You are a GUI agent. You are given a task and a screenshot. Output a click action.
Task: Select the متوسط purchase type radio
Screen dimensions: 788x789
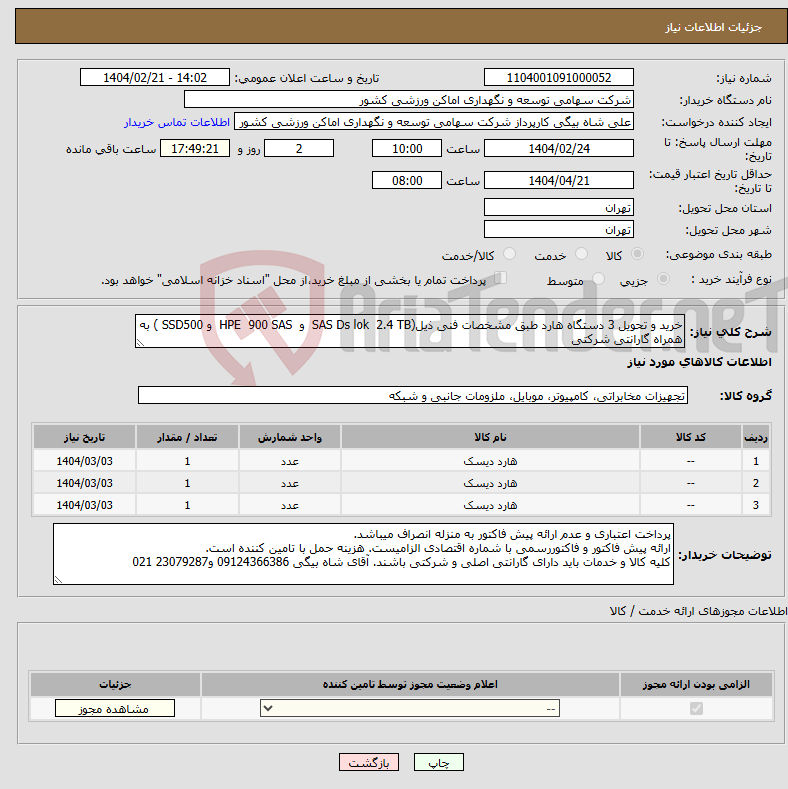coord(598,278)
